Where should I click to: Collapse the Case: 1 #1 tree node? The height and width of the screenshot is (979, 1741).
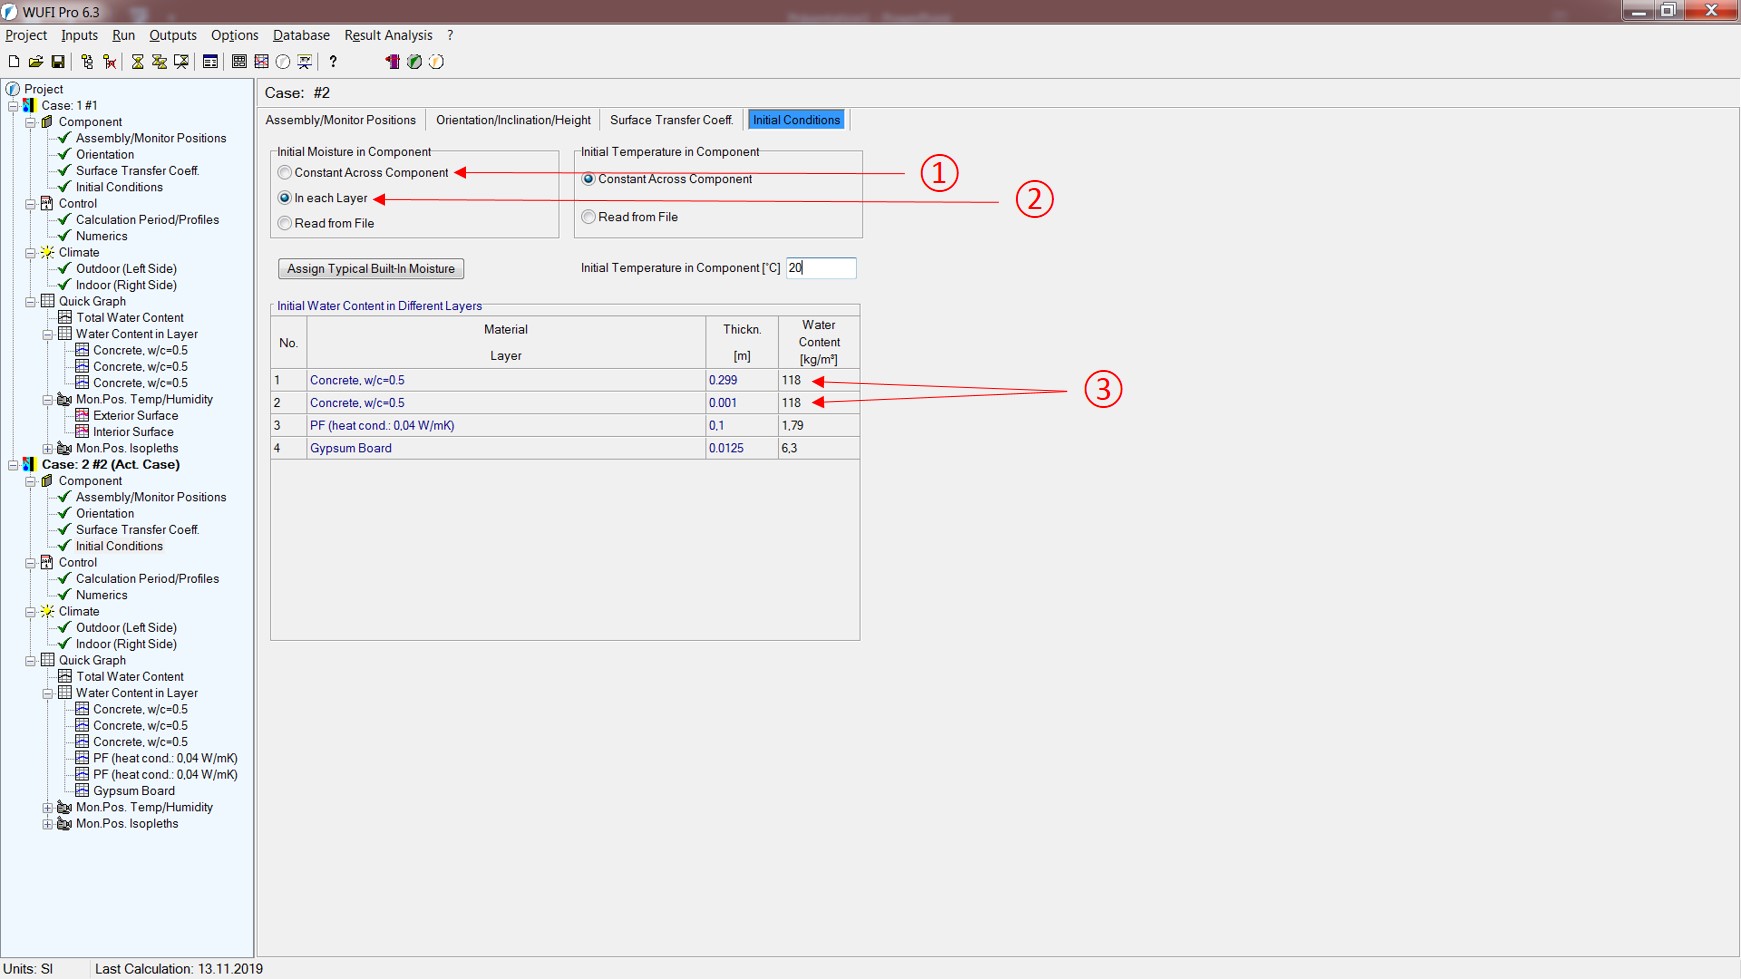point(13,106)
